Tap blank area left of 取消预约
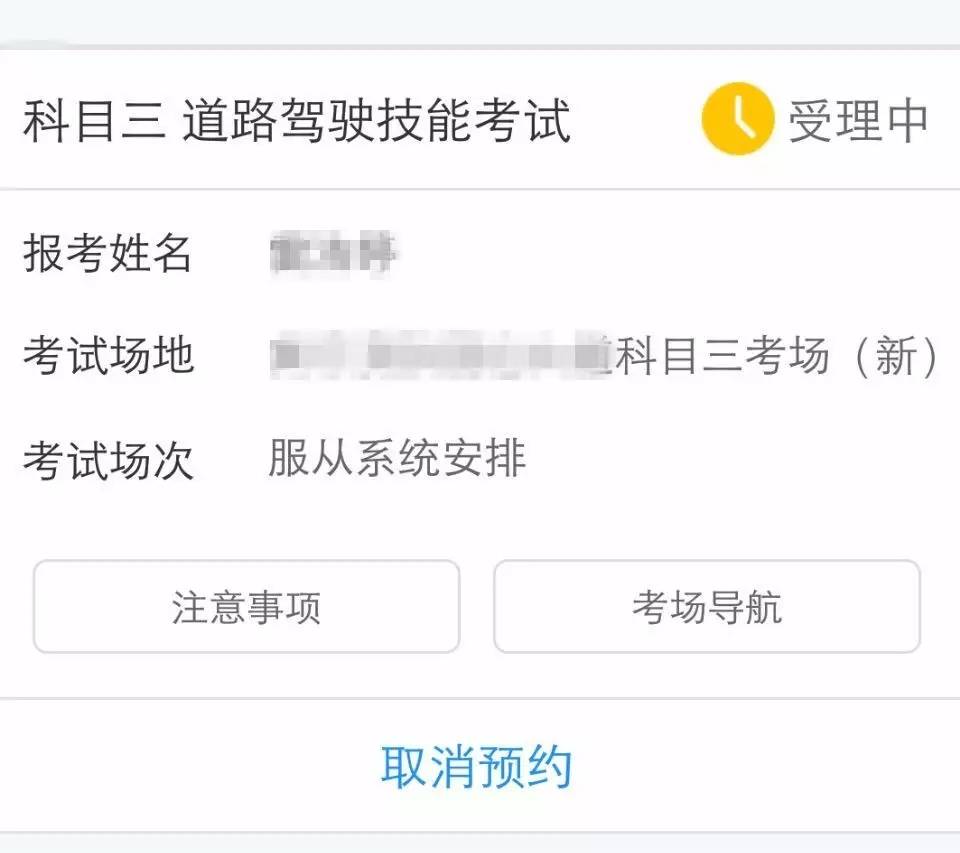The image size is (960, 853). [x=180, y=767]
